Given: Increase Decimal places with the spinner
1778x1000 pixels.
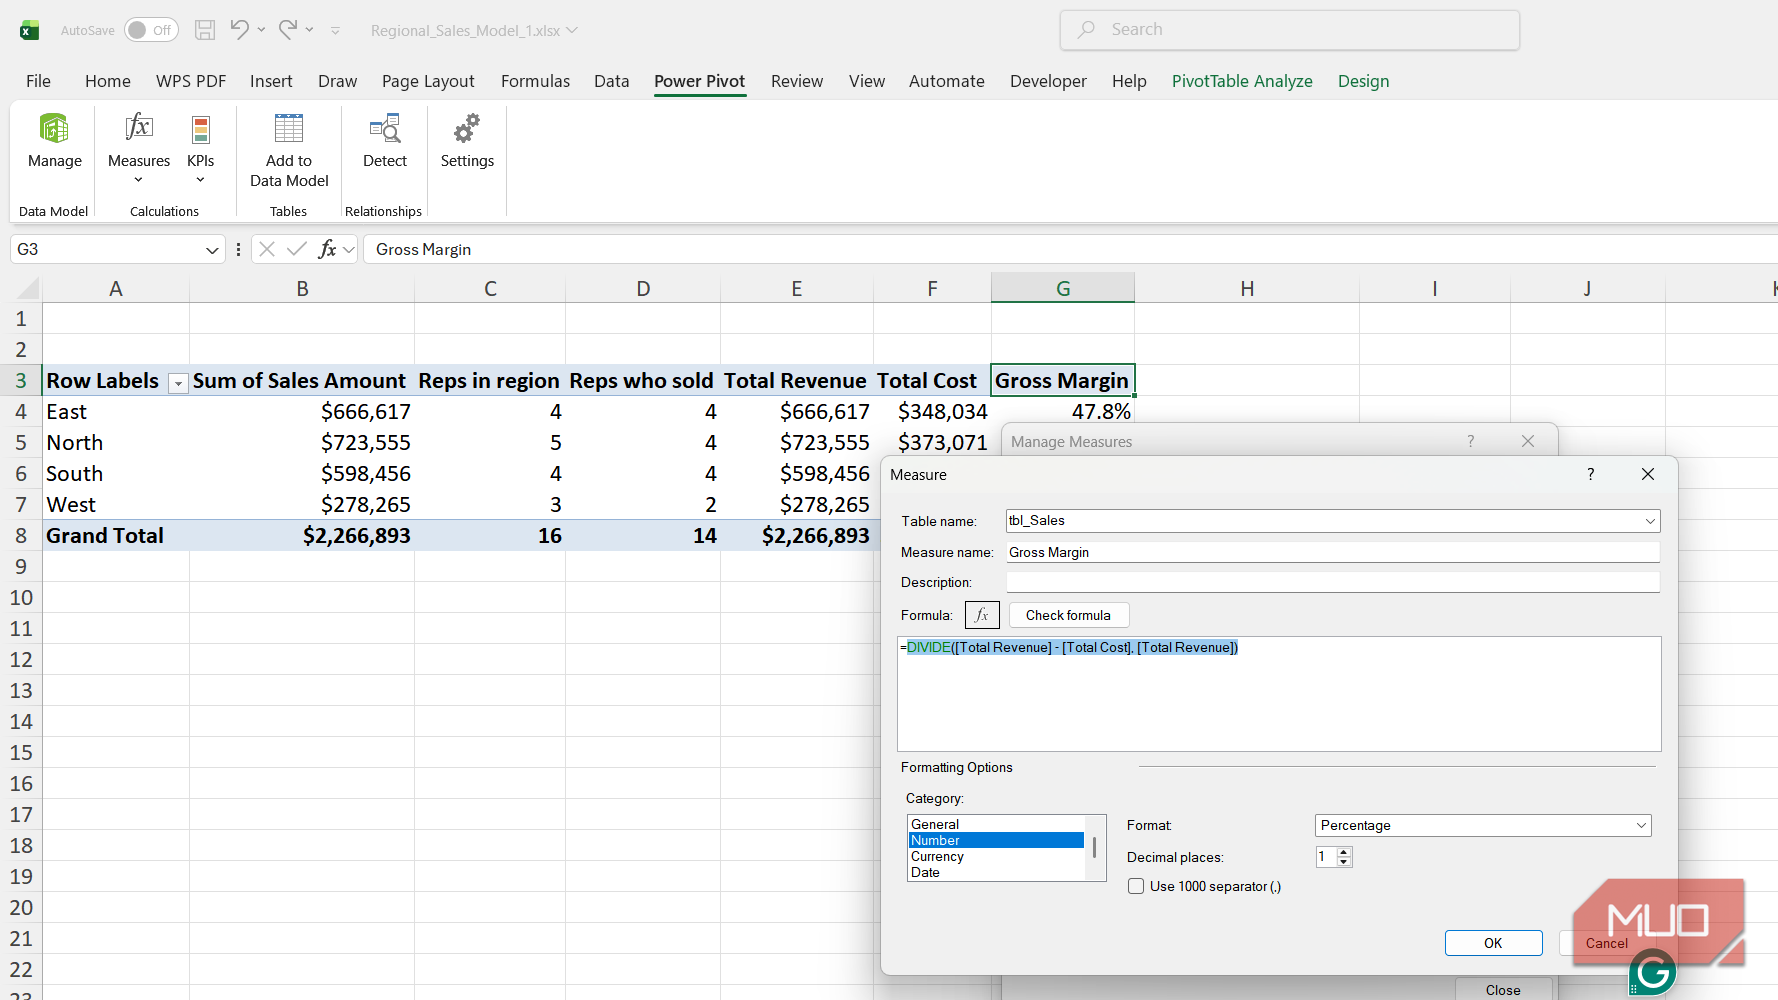Looking at the screenshot, I should tap(1344, 852).
